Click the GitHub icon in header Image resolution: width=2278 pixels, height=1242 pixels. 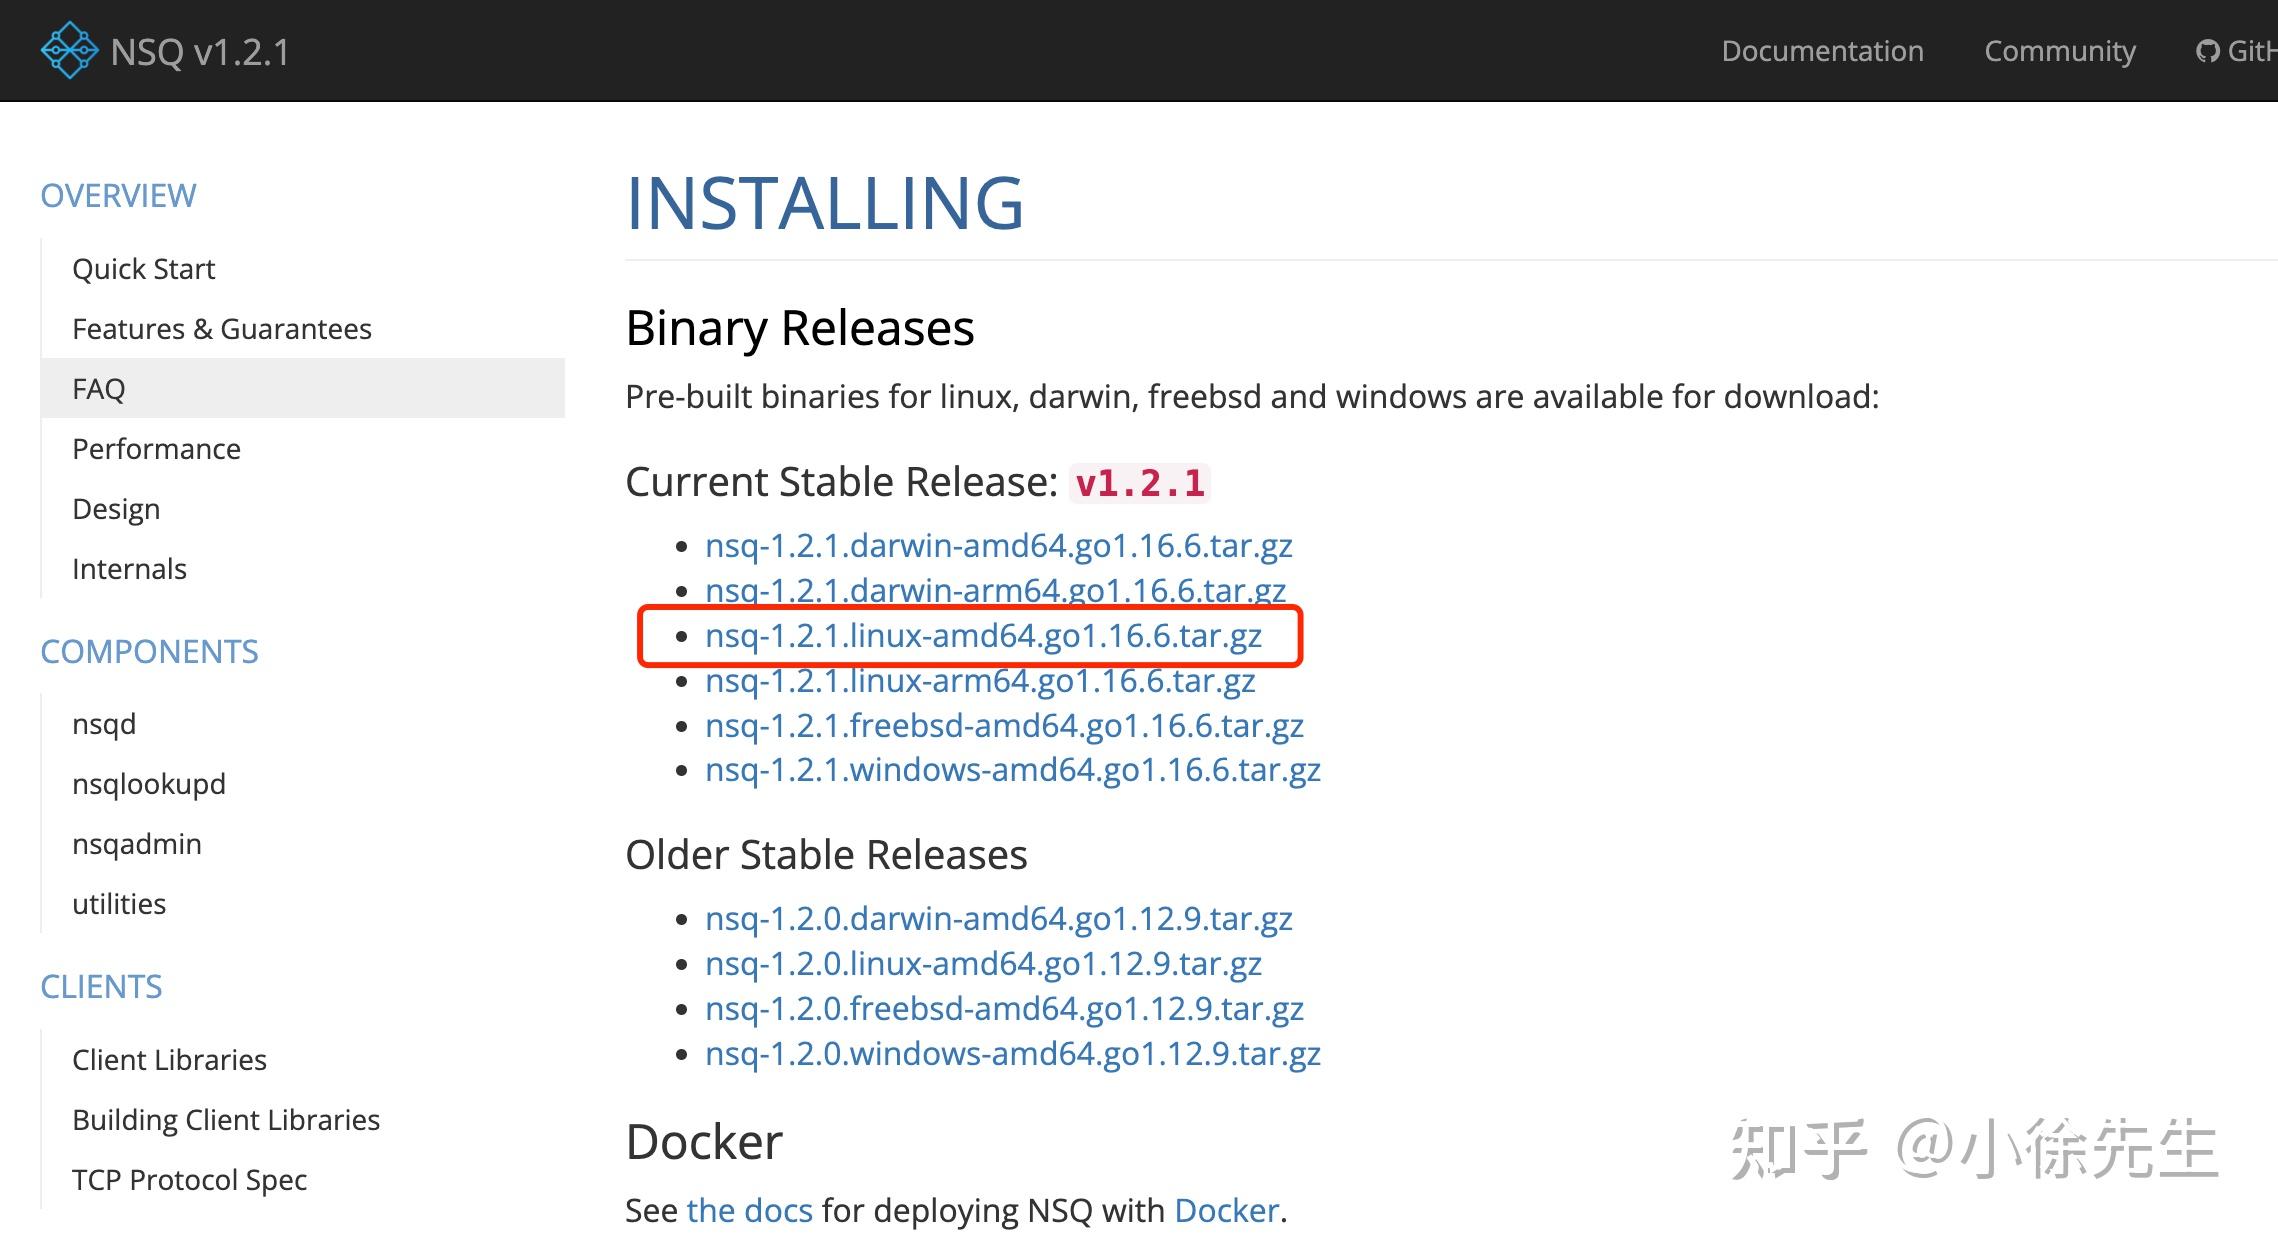pyautogui.click(x=2206, y=51)
